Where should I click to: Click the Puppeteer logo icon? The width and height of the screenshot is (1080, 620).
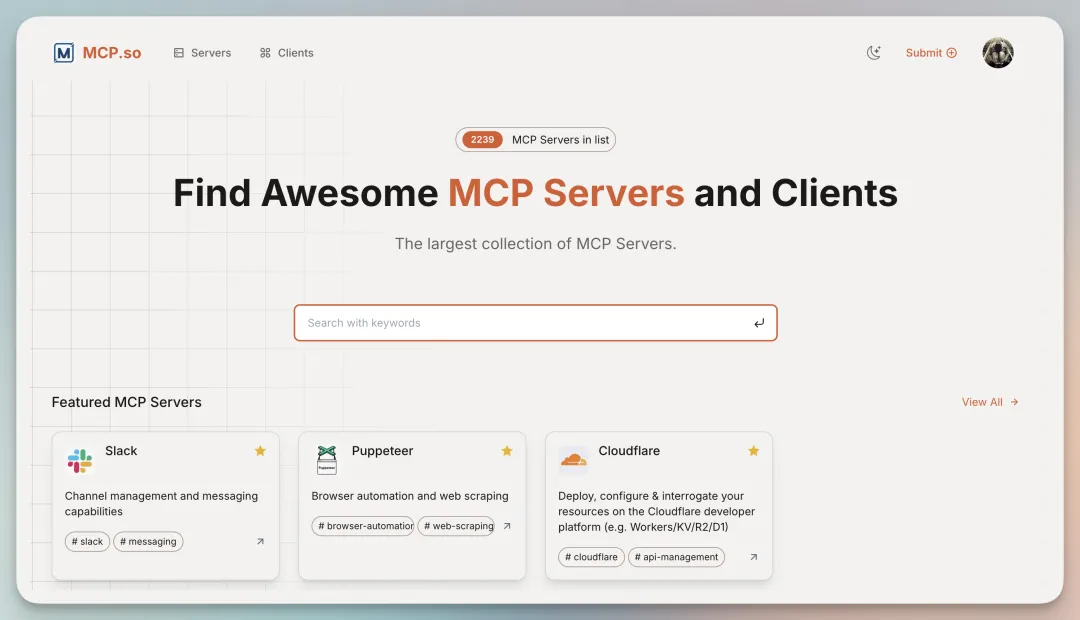coord(326,460)
